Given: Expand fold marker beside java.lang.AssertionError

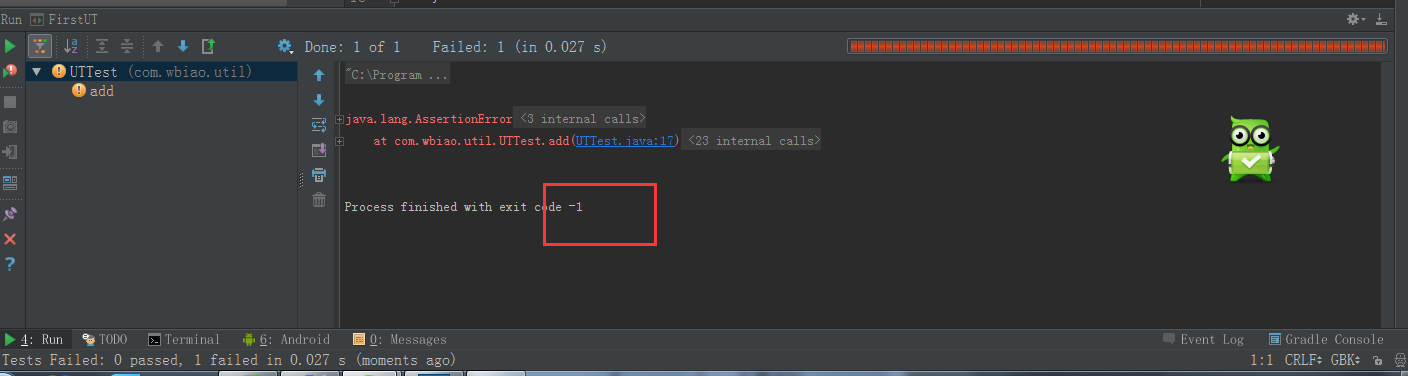Looking at the screenshot, I should pos(340,119).
